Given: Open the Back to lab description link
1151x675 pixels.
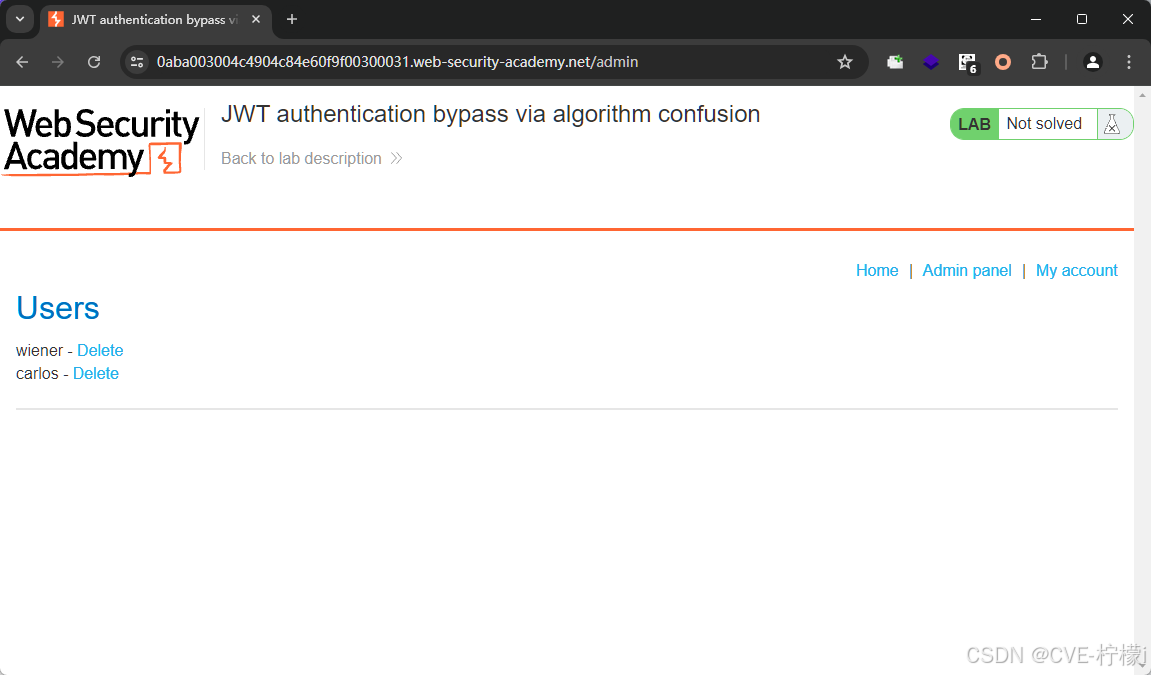Looking at the screenshot, I should 312,158.
